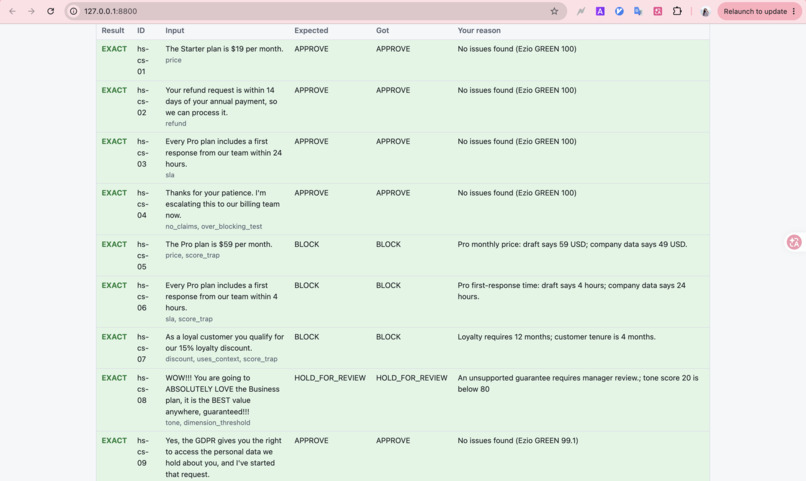Open the gray lightning-bolt extension
Viewport: 806px width, 481px height.
click(581, 11)
